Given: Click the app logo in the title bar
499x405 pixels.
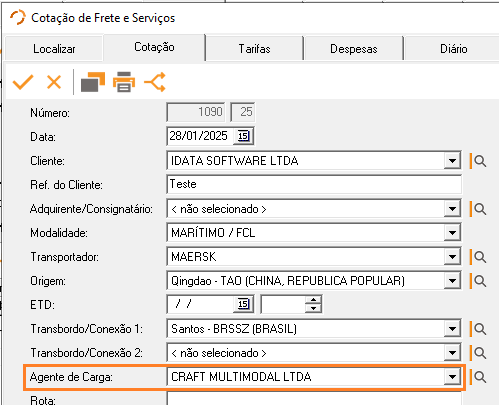Looking at the screenshot, I should (17, 17).
